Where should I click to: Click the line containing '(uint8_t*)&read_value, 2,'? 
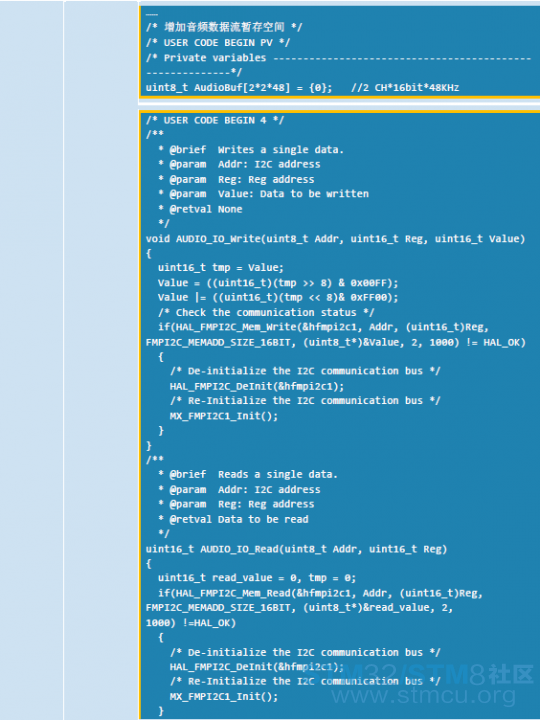tap(300, 608)
